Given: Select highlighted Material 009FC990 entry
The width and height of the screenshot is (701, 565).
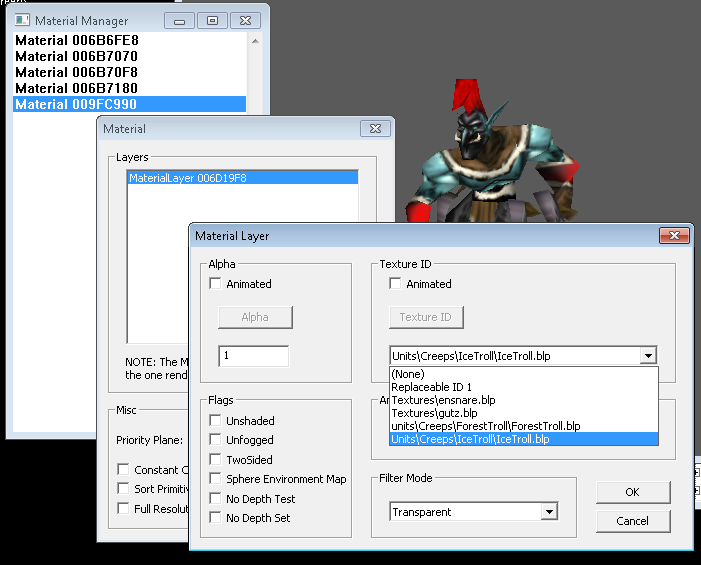Looking at the screenshot, I should (x=129, y=104).
